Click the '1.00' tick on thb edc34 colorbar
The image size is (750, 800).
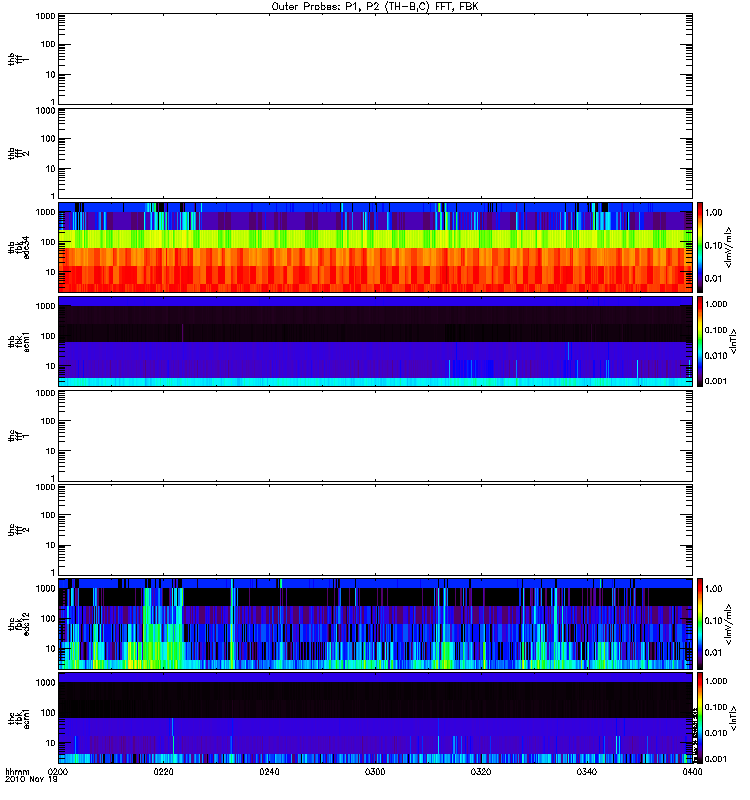pyautogui.click(x=714, y=213)
